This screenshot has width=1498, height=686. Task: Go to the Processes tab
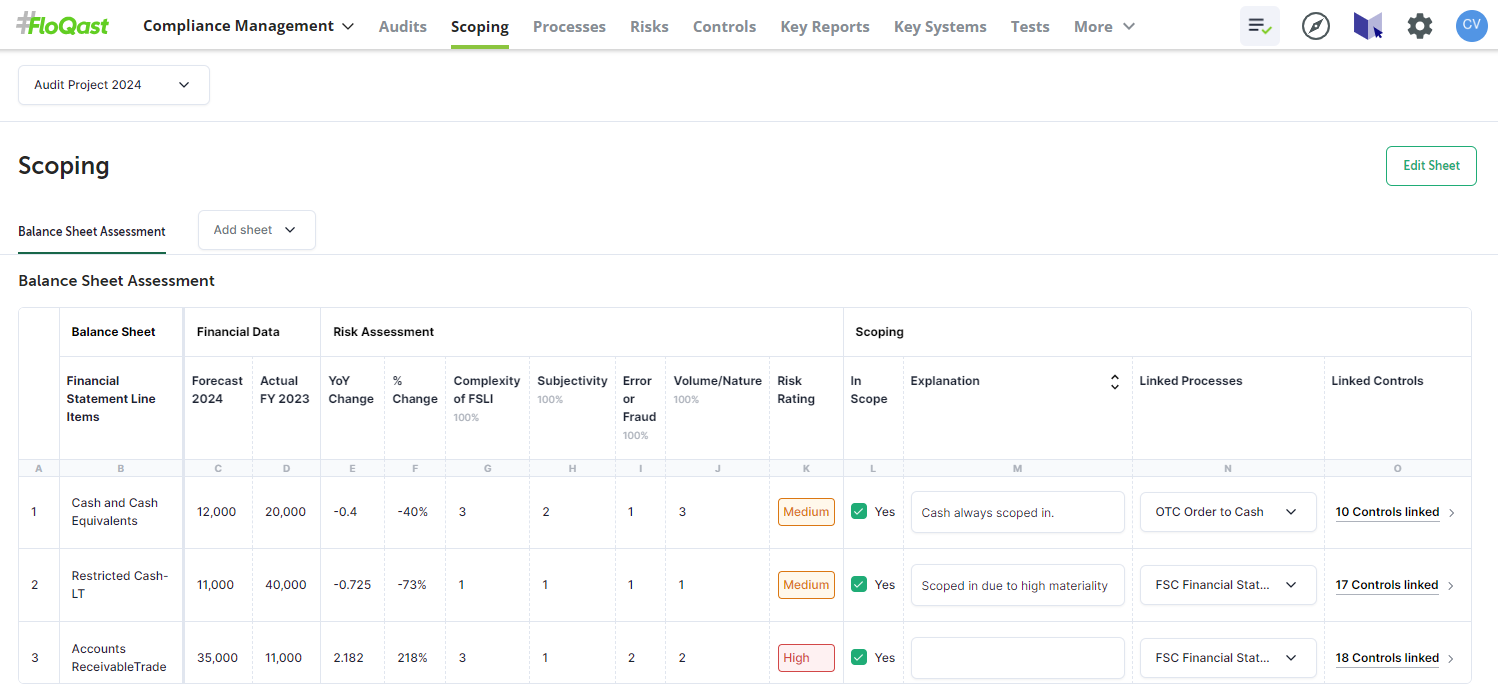569,27
